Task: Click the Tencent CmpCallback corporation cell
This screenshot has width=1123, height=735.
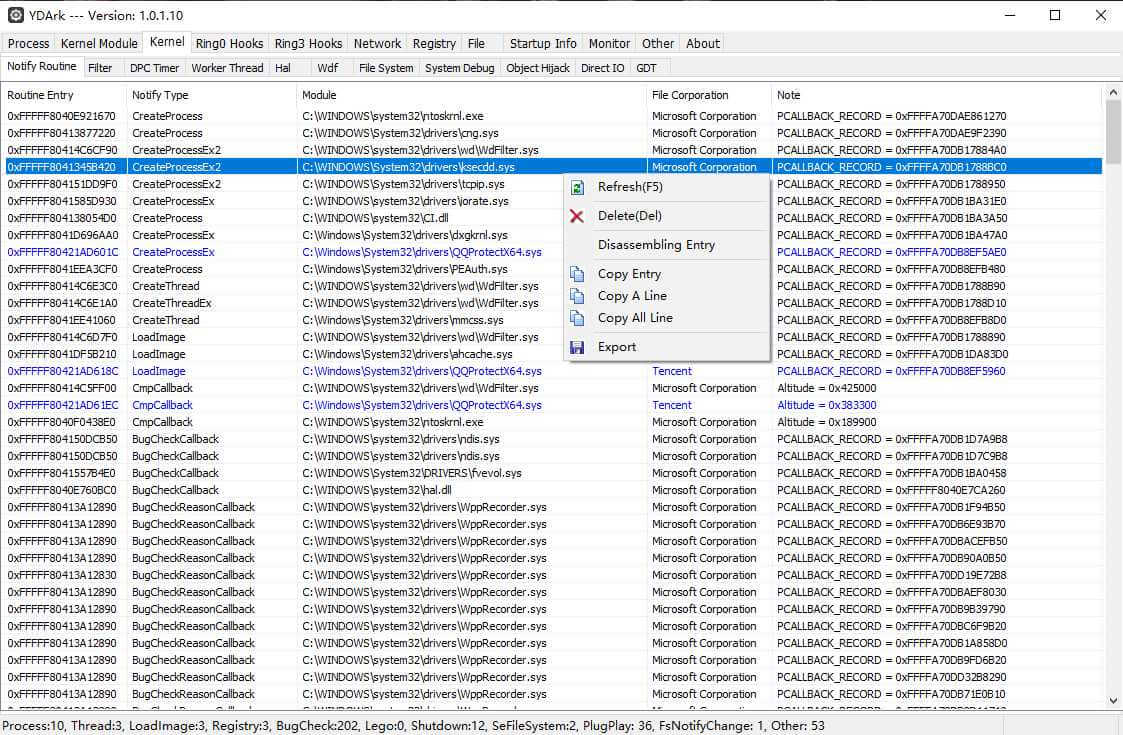Action: (671, 405)
